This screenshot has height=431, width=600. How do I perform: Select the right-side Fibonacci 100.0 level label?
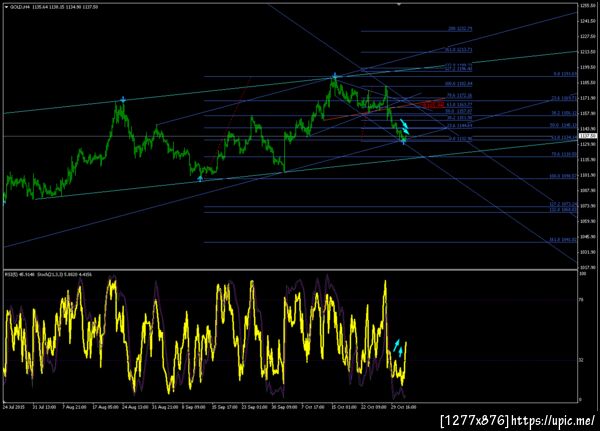tap(562, 176)
